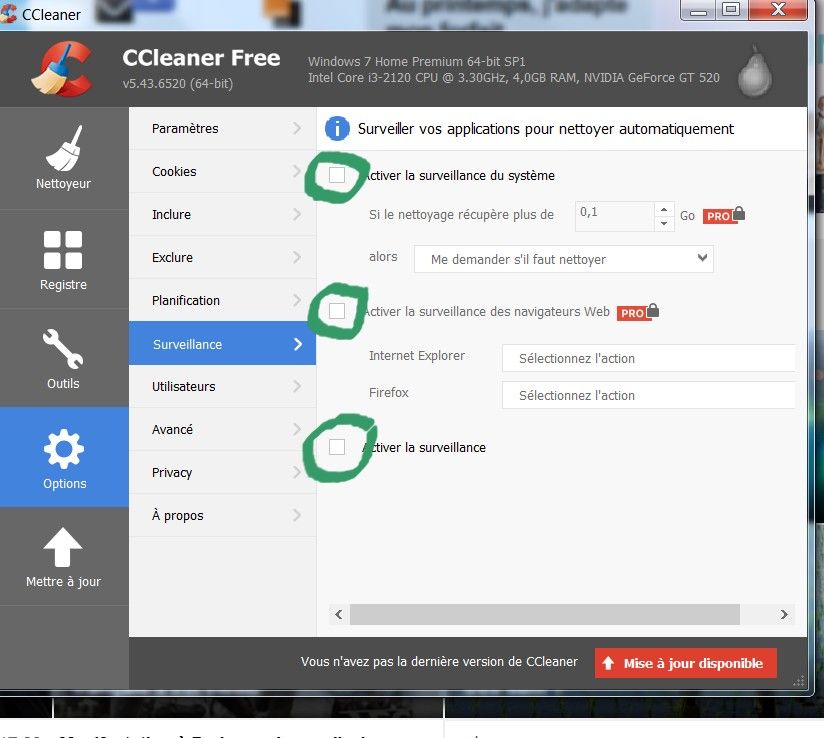Enable surveillance des navigateurs Web checkbox
This screenshot has width=824, height=738.
pyautogui.click(x=337, y=311)
